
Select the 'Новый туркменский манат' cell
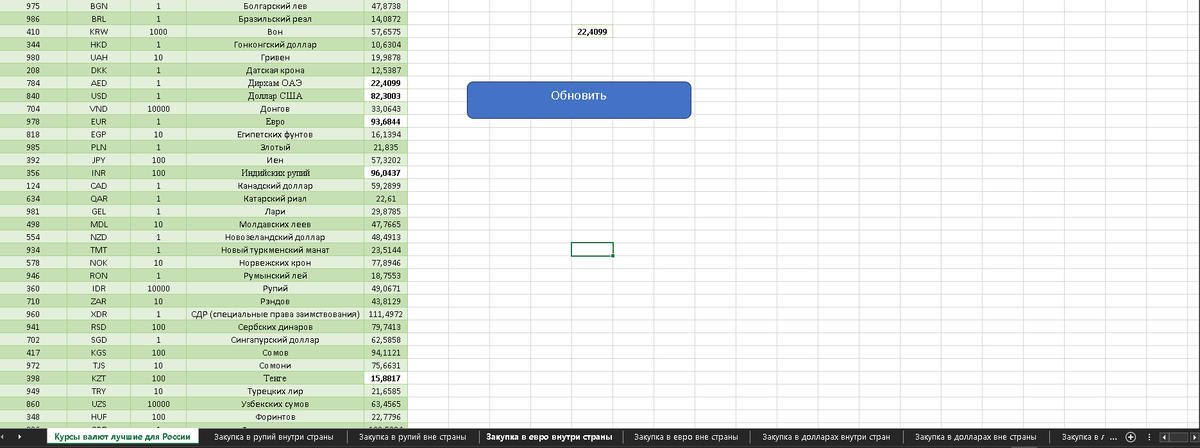[x=275, y=250]
